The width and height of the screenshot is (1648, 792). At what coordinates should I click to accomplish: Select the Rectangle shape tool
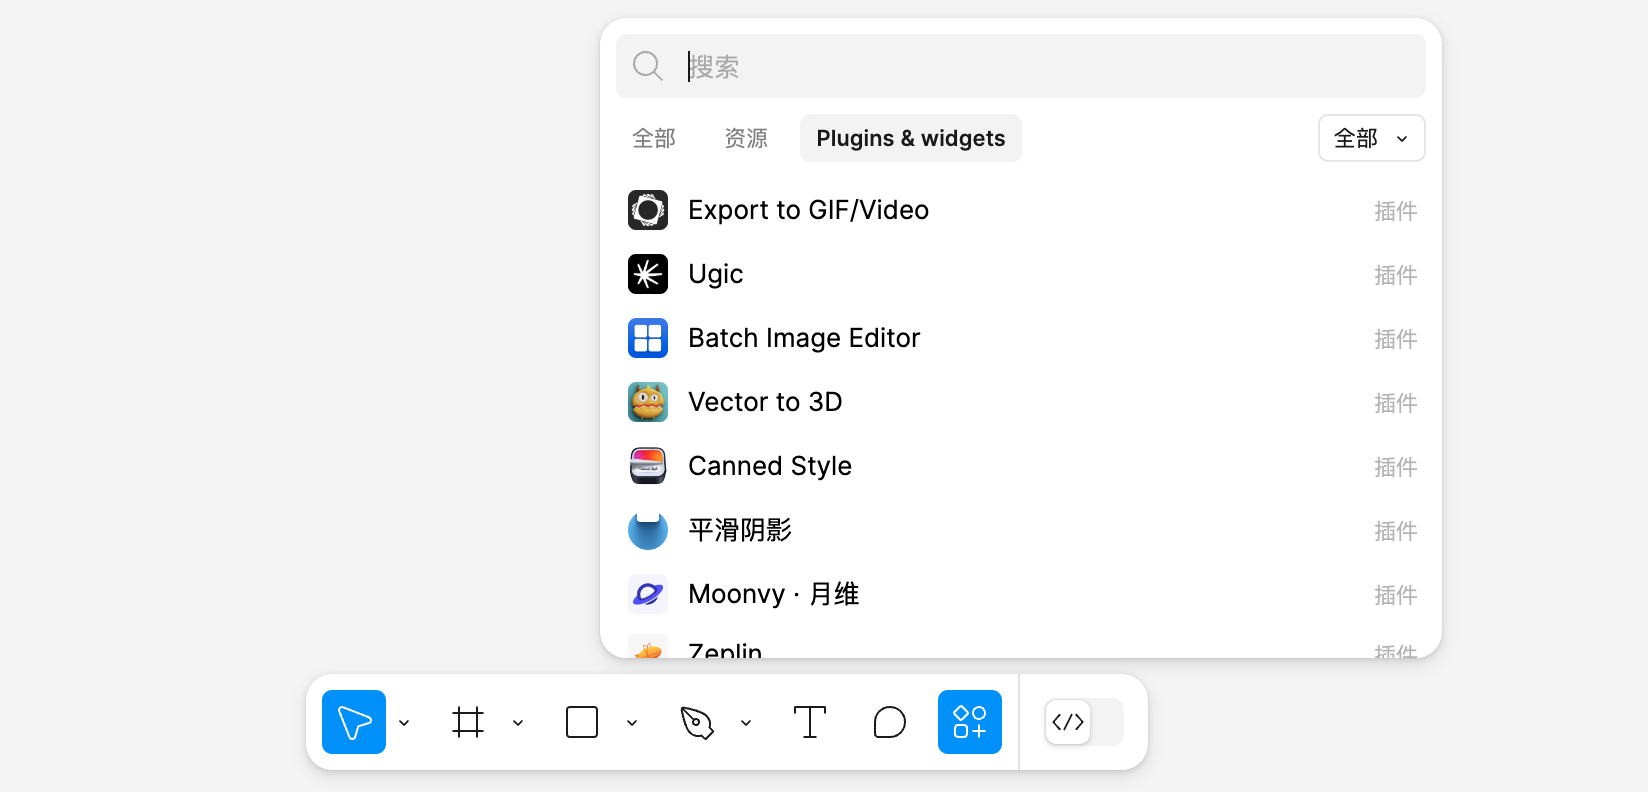coord(582,722)
